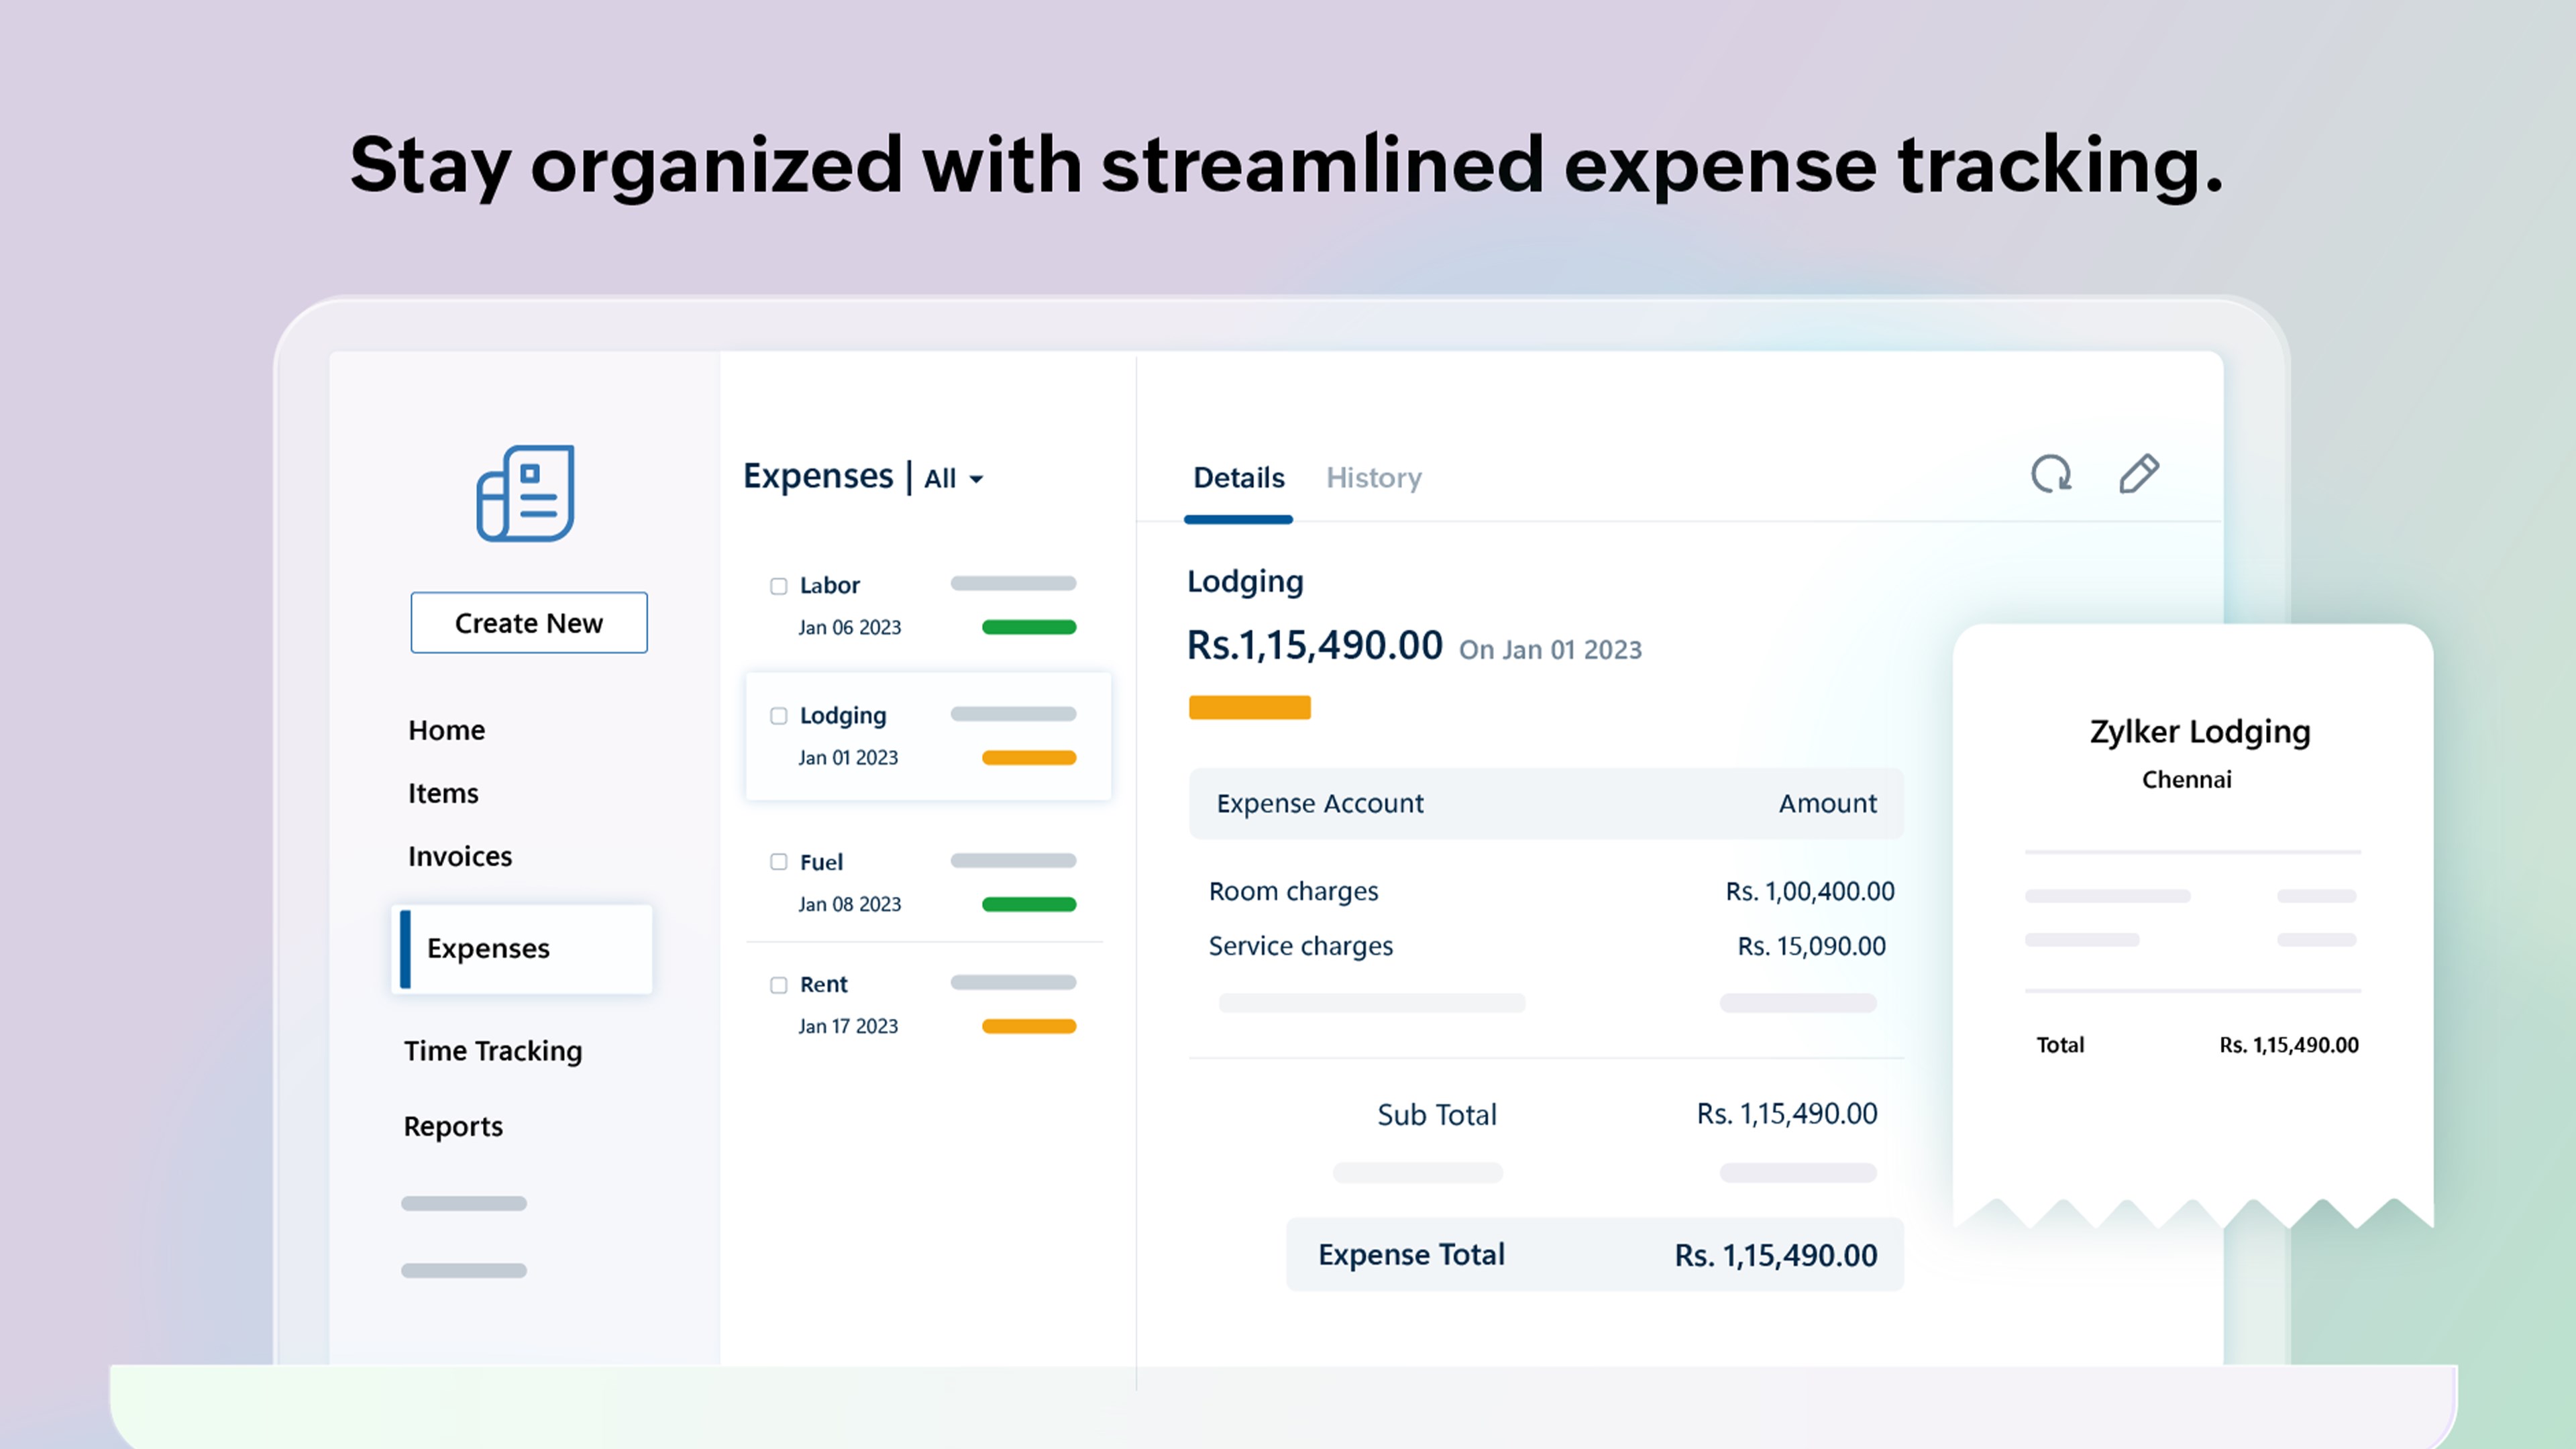The width and height of the screenshot is (2576, 1449).
Task: Select Items in the sidebar
Action: pyautogui.click(x=442, y=792)
